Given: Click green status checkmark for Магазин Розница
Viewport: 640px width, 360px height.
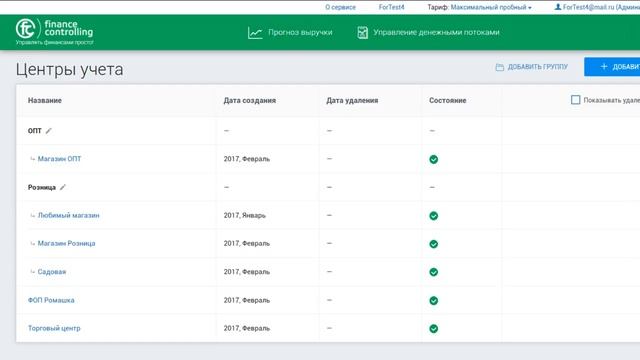Looking at the screenshot, I should tap(433, 244).
